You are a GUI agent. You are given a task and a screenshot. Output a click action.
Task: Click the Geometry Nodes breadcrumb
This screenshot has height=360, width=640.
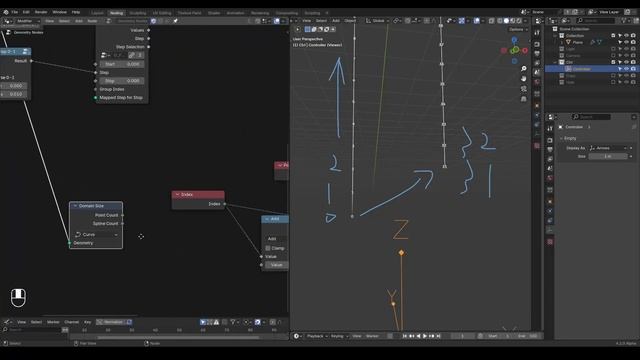point(28,32)
